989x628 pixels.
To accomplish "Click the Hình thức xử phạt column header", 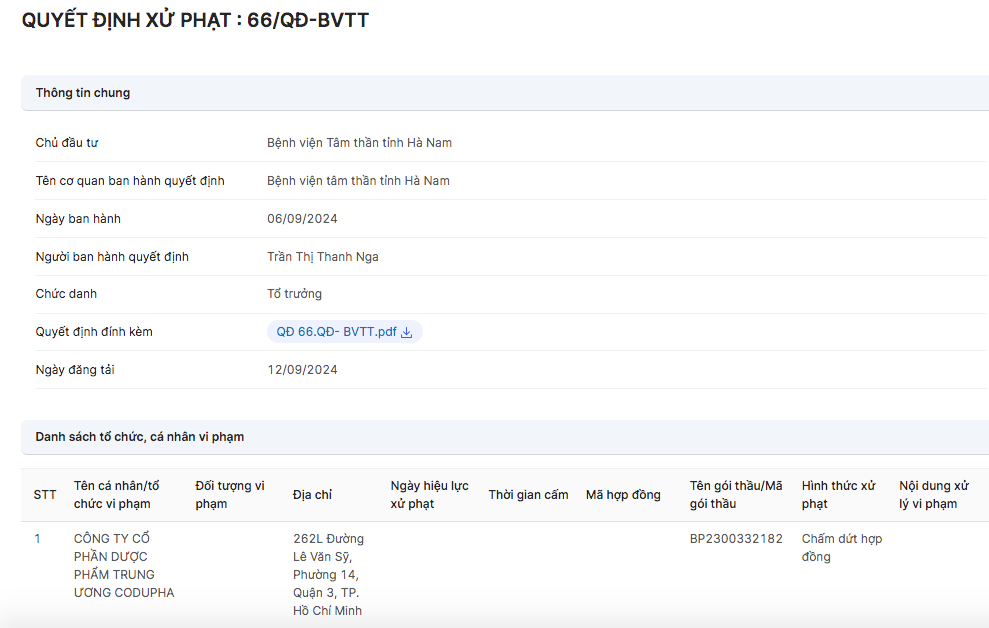I will point(838,495).
